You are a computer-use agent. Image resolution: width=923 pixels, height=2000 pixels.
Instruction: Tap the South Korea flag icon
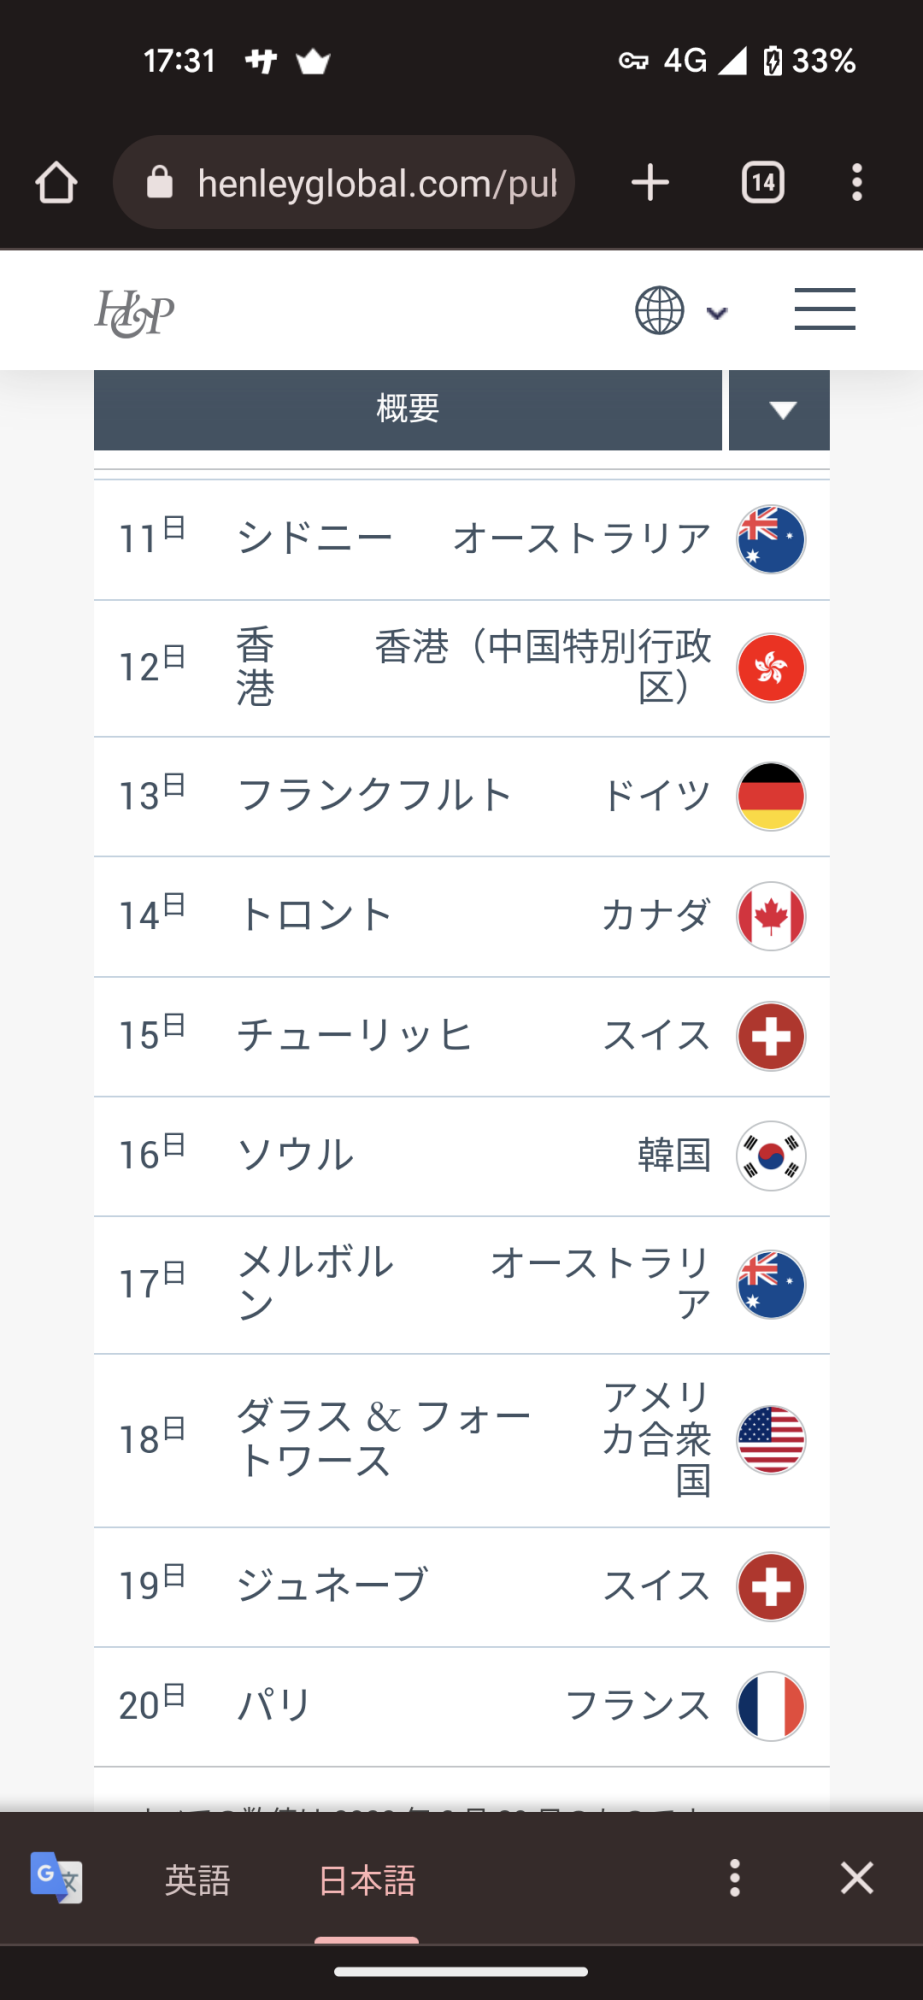click(x=771, y=1156)
